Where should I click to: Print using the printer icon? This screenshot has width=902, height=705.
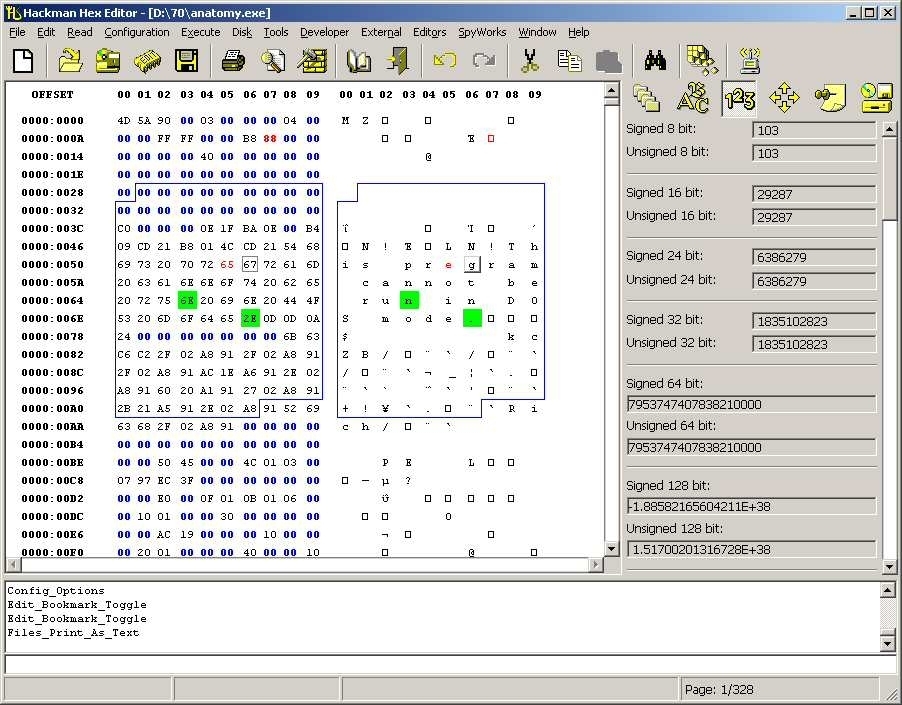(x=233, y=60)
